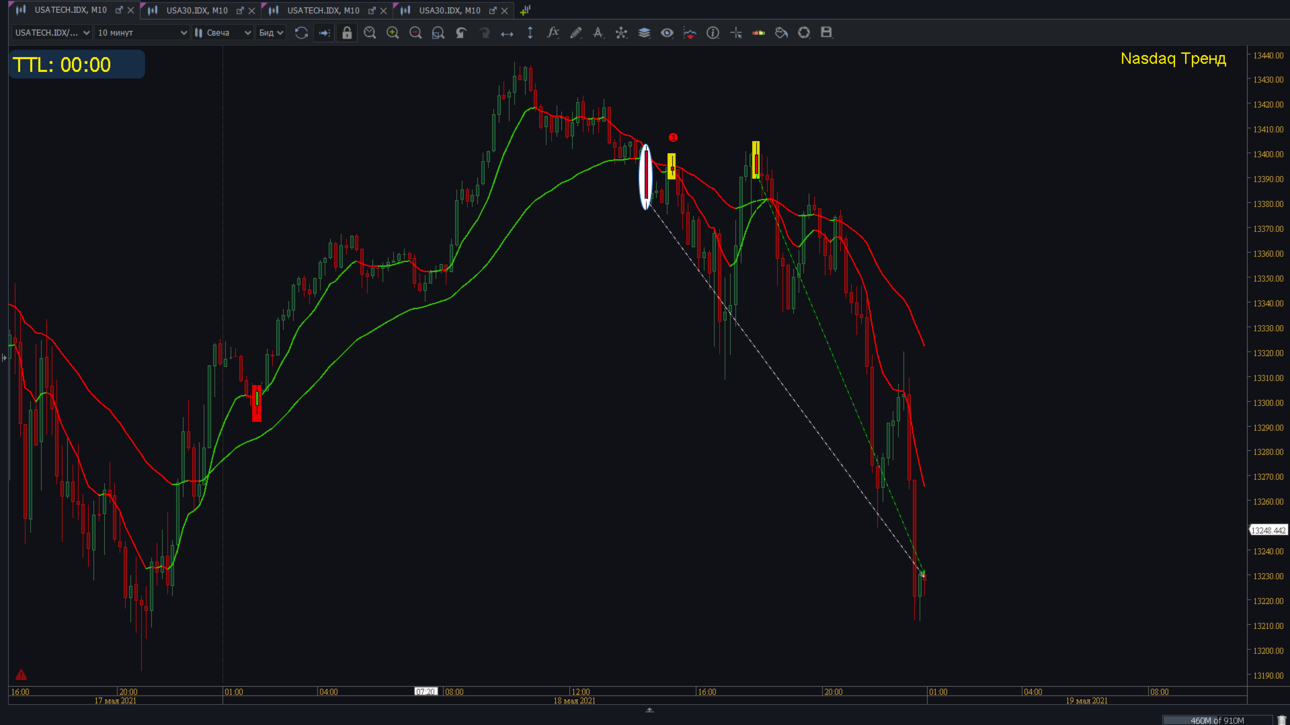Close the second USA30.IDX tab

click(505, 10)
